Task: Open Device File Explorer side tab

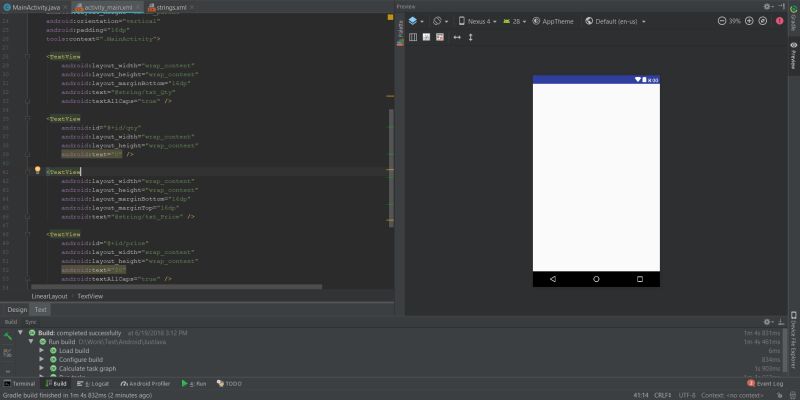Action: click(793, 340)
